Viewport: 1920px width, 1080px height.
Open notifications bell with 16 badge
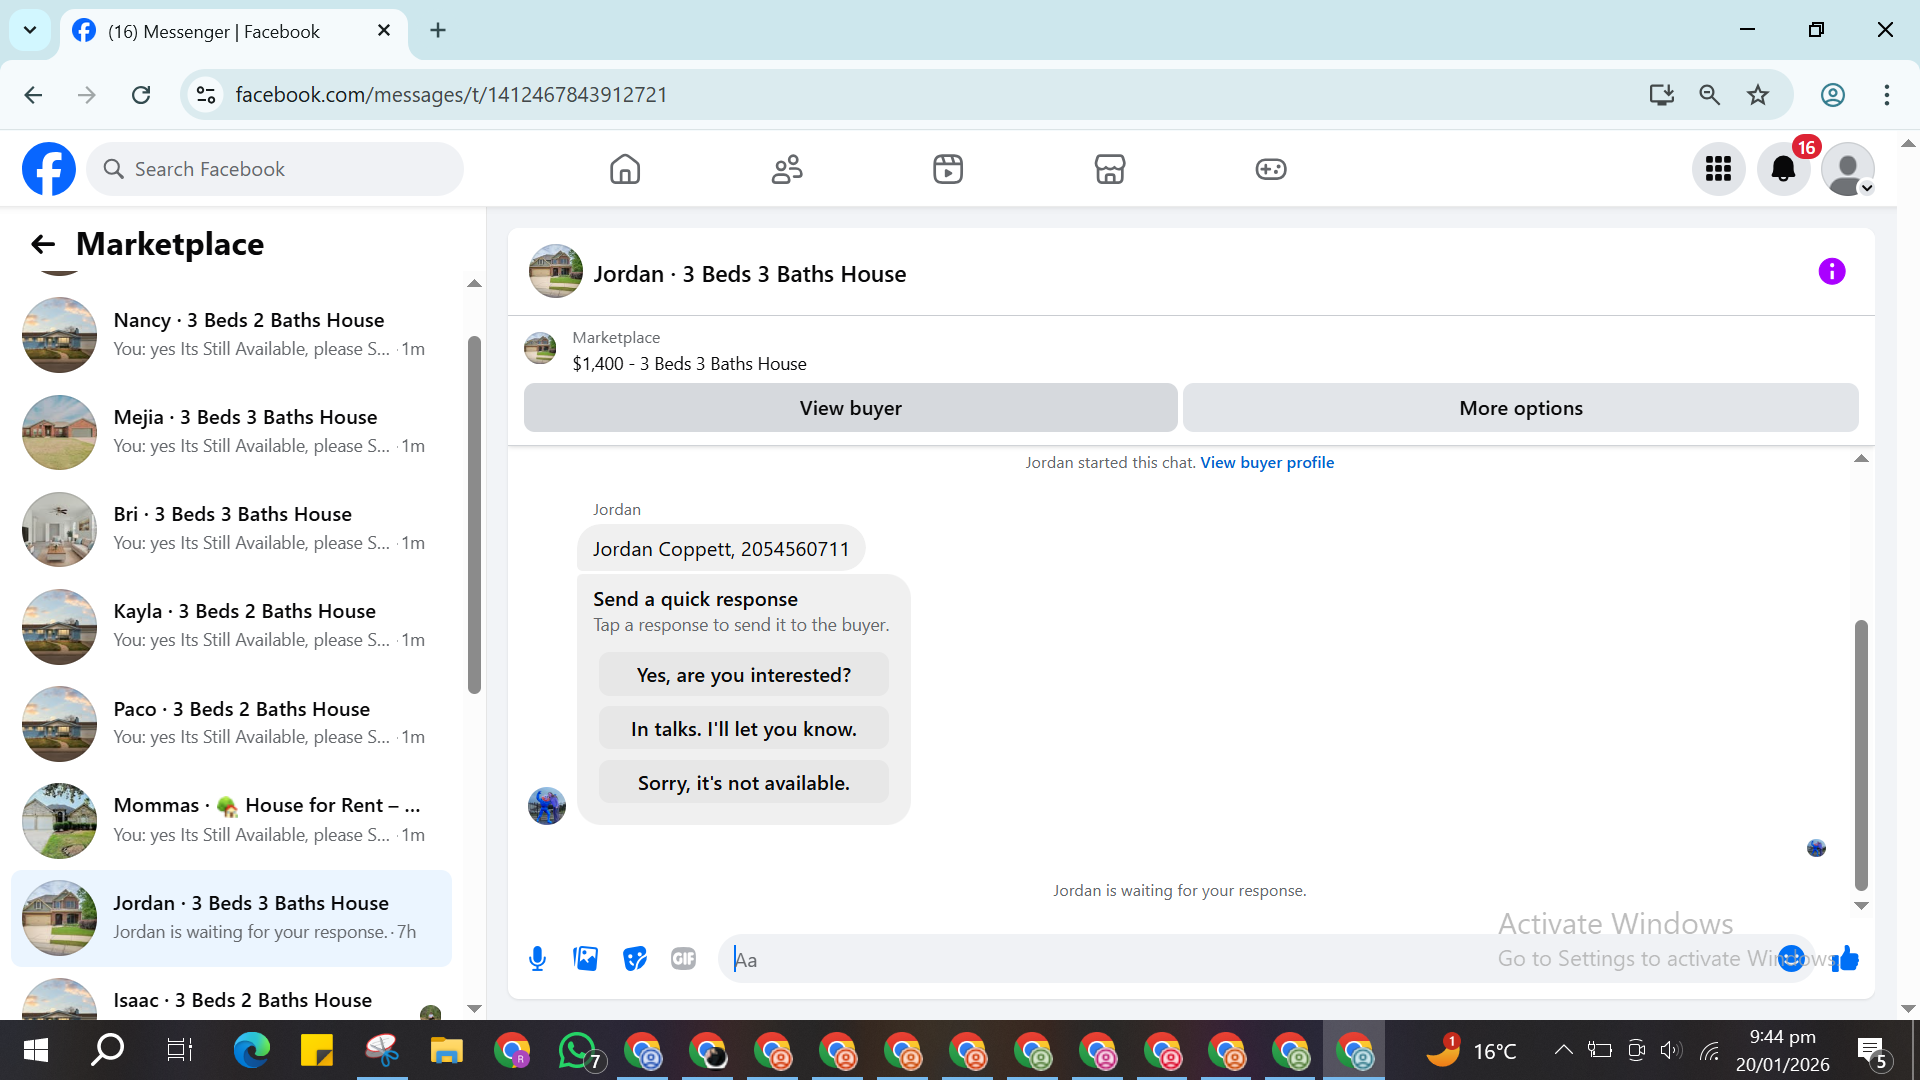(x=1784, y=169)
